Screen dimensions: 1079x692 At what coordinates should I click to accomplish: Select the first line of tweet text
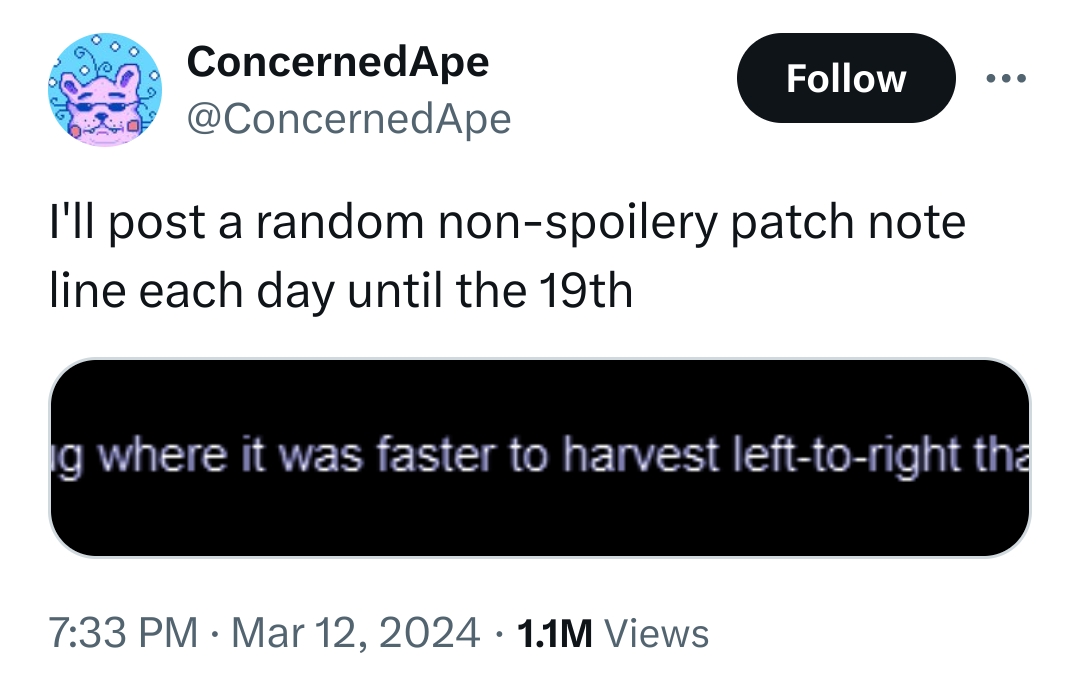(507, 224)
